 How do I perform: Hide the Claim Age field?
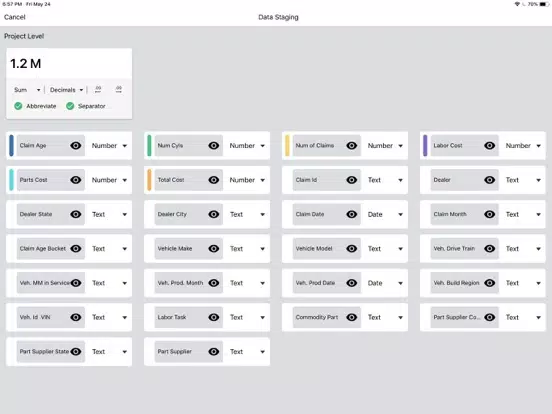tap(76, 145)
